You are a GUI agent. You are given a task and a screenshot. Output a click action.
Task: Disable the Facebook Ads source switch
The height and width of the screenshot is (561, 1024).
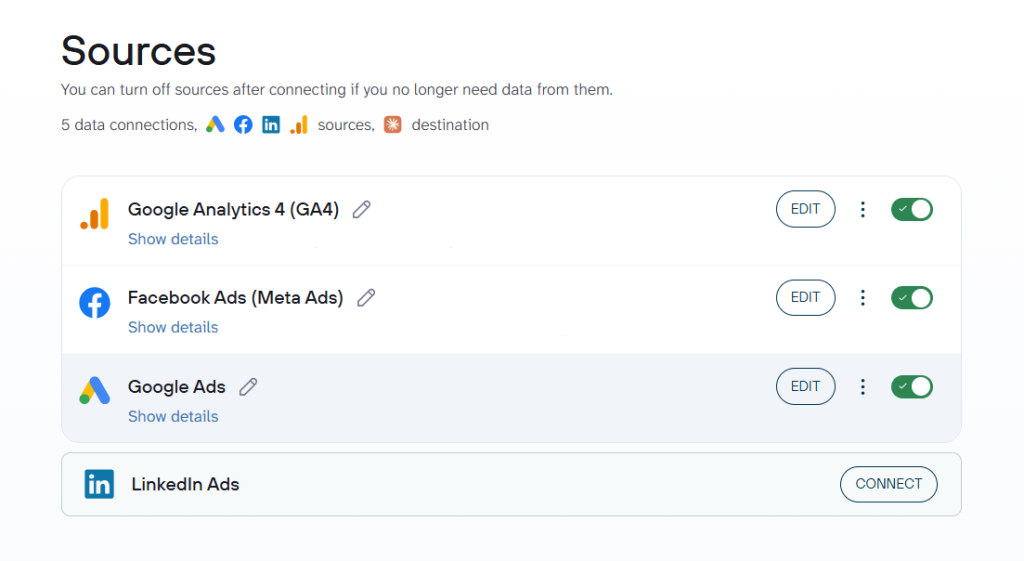point(912,298)
